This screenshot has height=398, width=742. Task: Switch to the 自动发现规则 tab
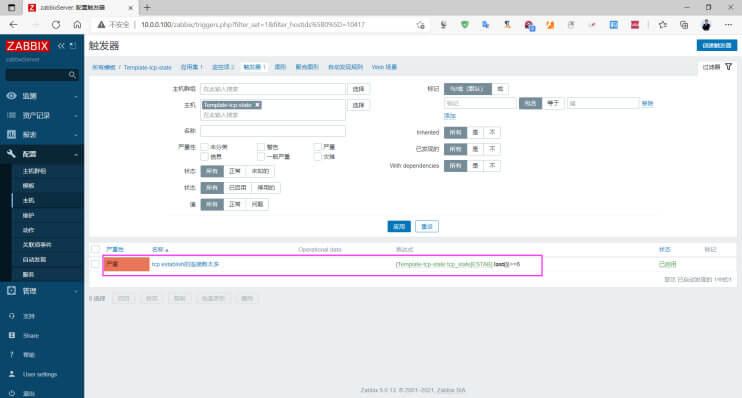click(345, 67)
